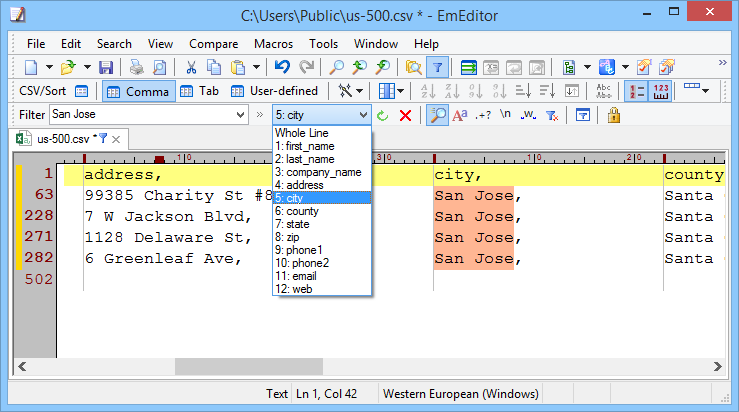Viewport: 739px width, 412px height.
Task: Sort numerically smallest to largest icon
Action: pos(475,91)
